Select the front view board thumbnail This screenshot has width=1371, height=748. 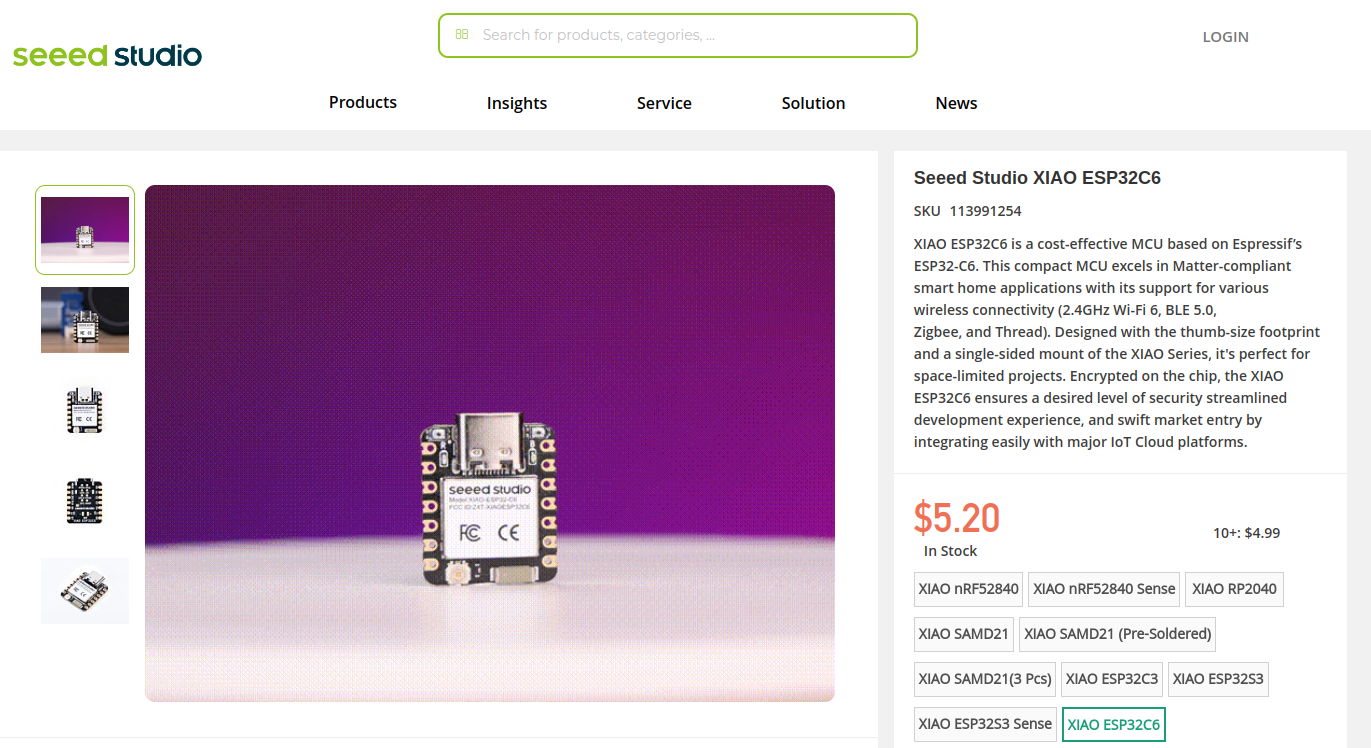click(85, 409)
